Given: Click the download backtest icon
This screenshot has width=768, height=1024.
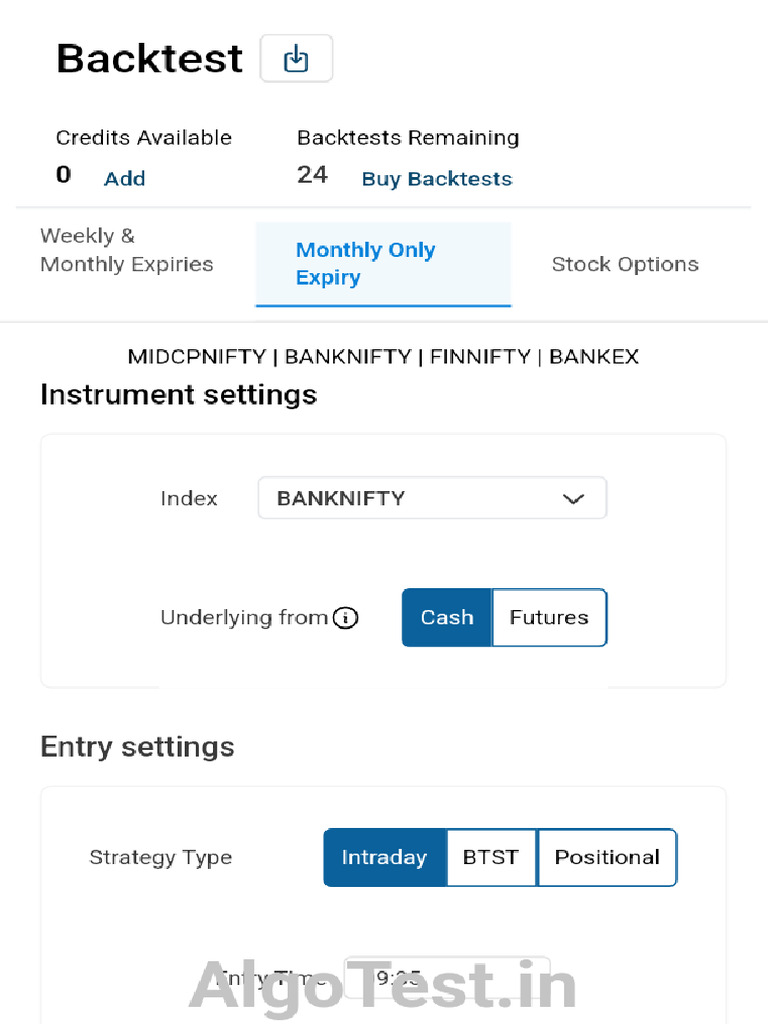Looking at the screenshot, I should click(x=296, y=59).
